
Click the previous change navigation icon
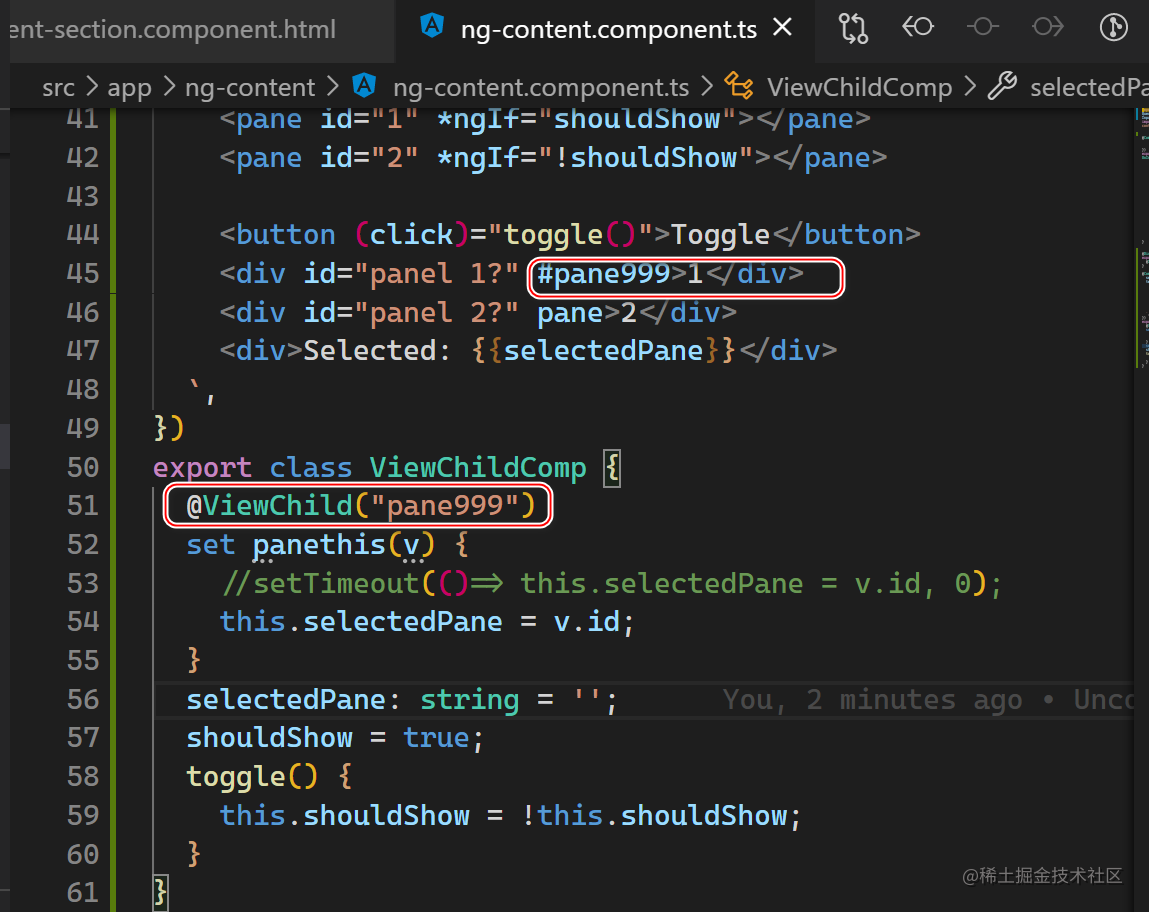pyautogui.click(x=918, y=28)
